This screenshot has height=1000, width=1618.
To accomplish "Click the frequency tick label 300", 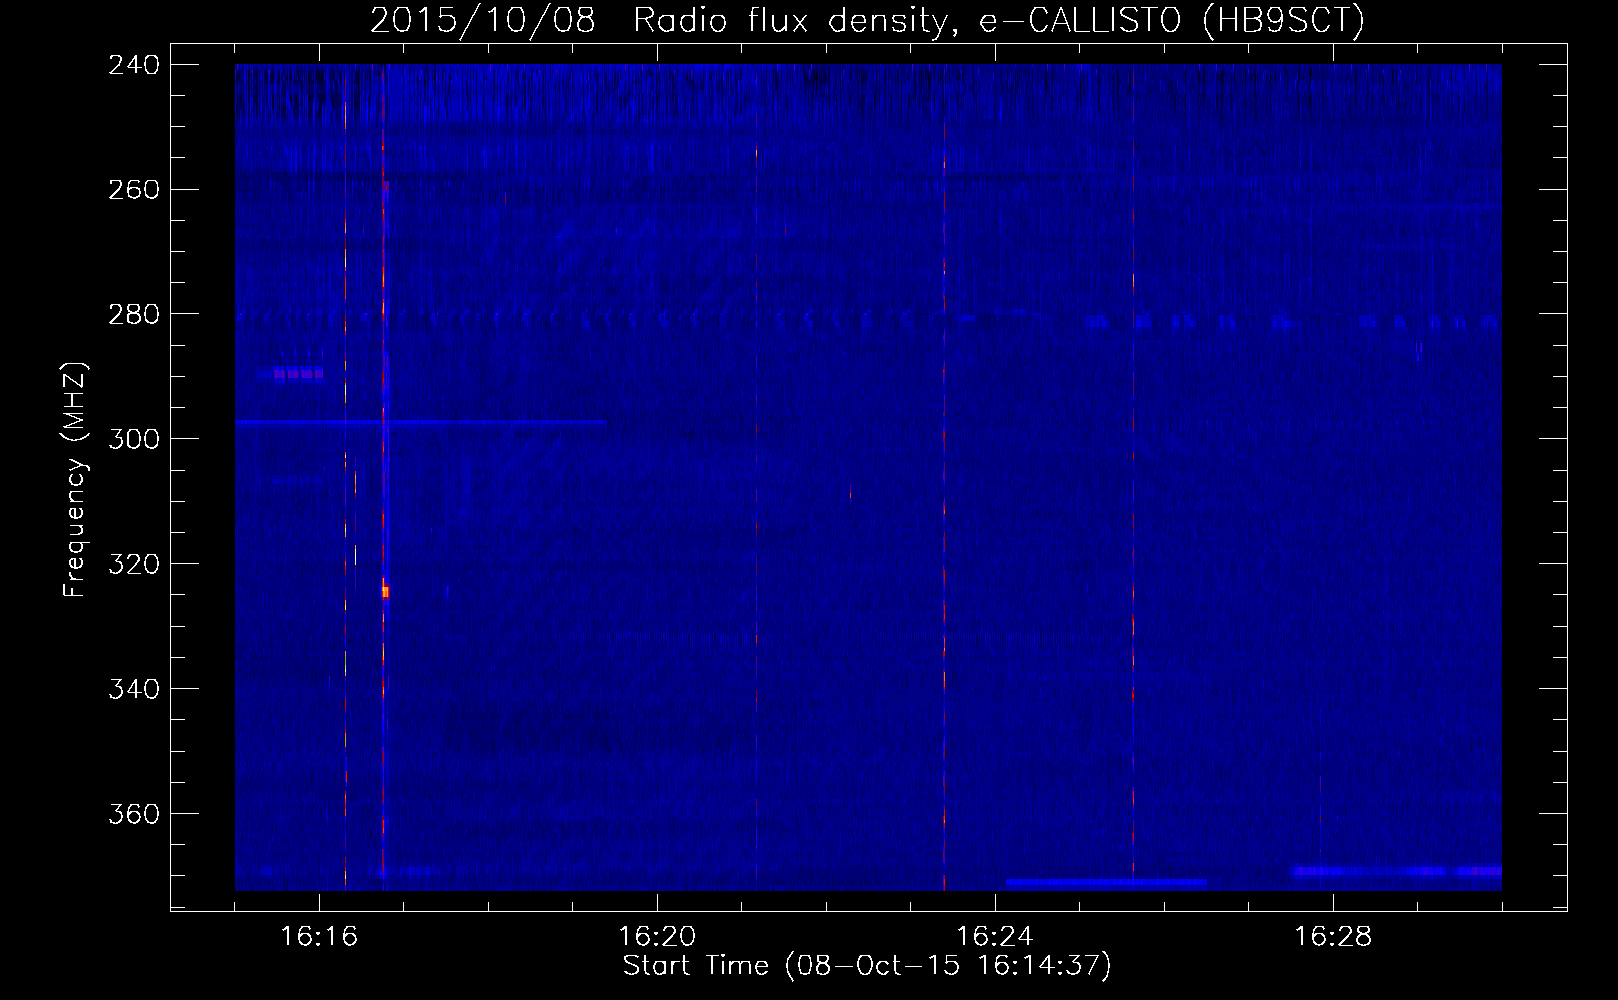I will coord(133,440).
